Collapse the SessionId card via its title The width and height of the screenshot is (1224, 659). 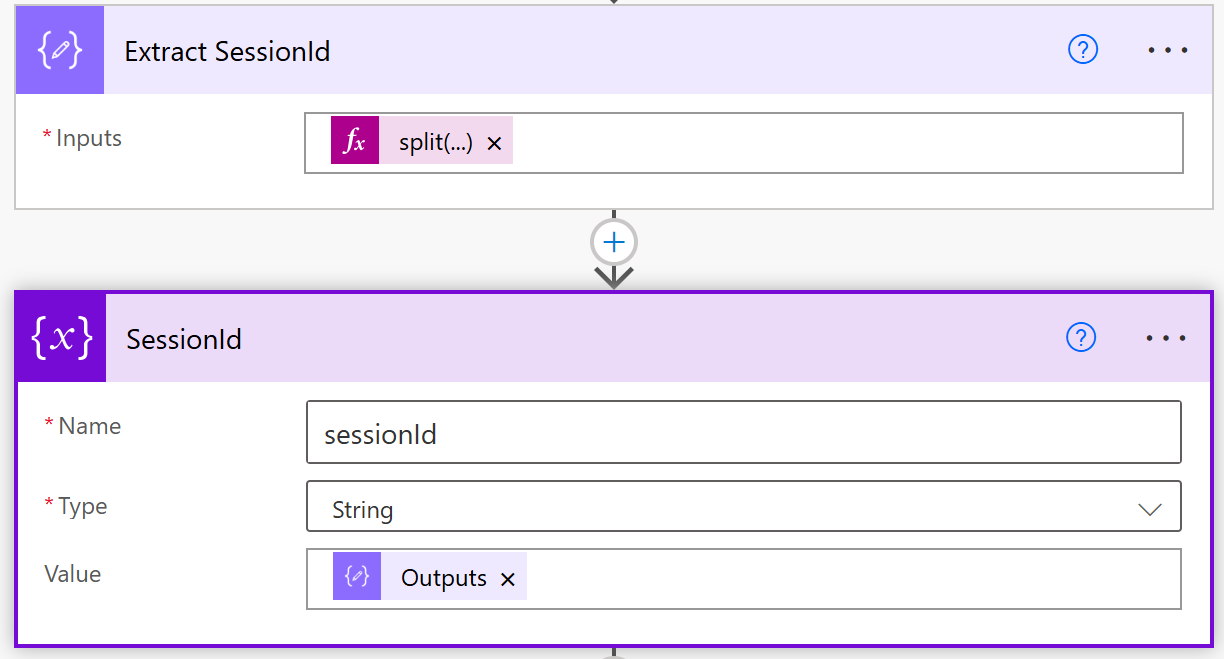184,339
